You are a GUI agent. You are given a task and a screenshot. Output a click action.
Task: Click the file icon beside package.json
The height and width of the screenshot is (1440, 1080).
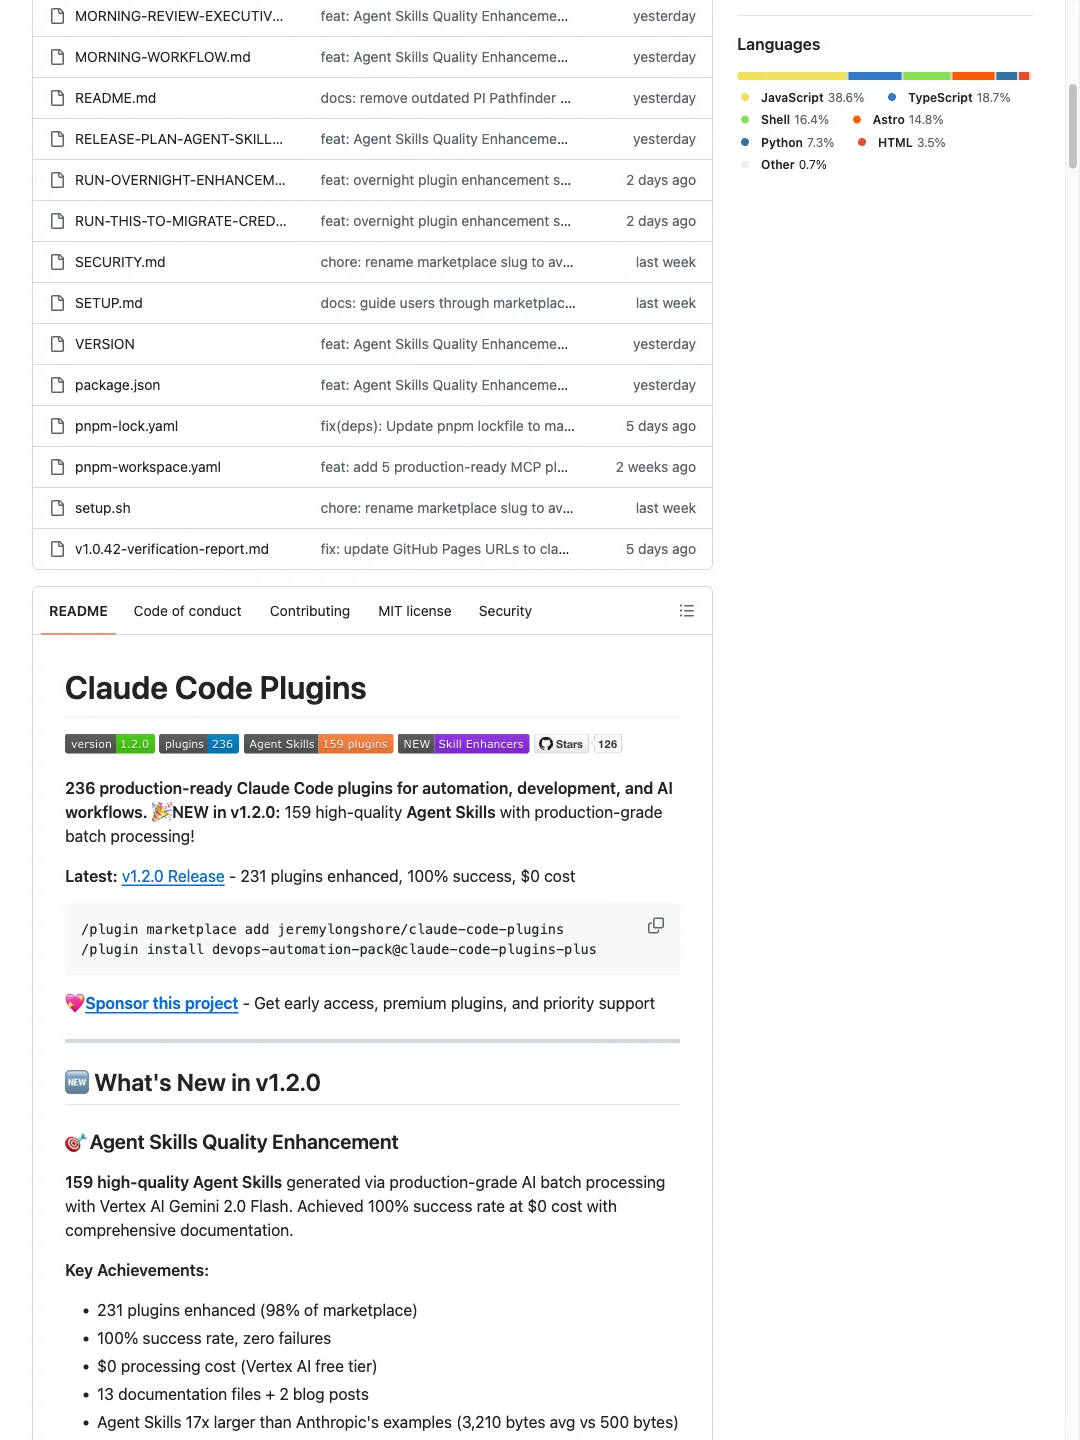(x=58, y=385)
